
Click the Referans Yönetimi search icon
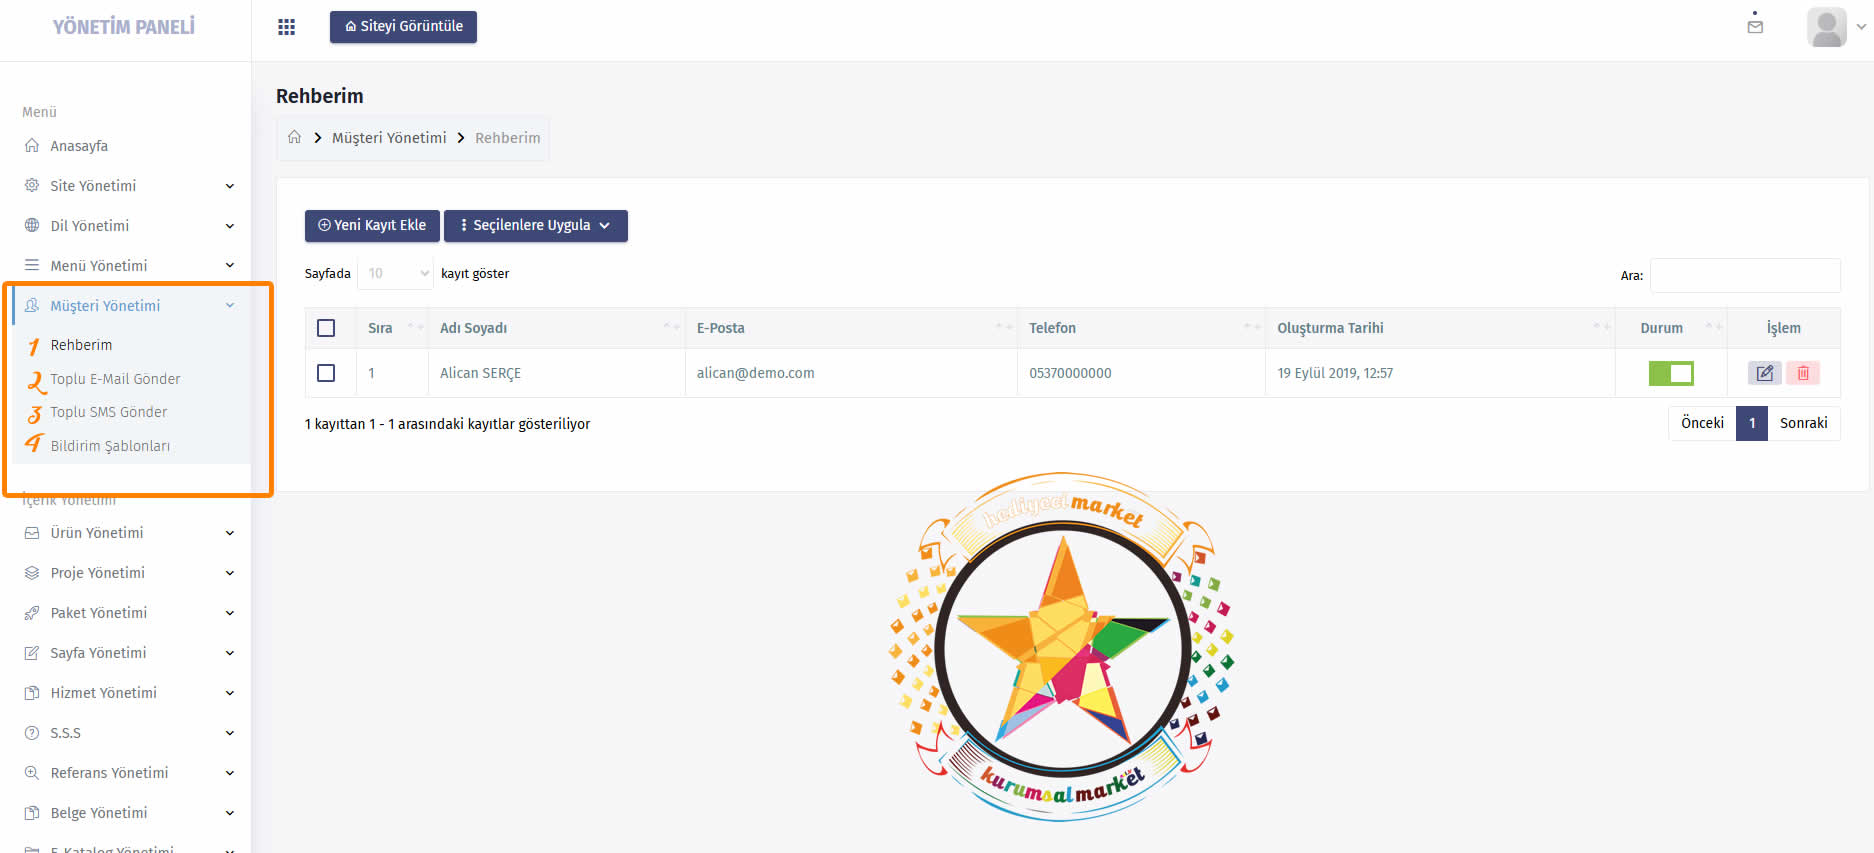(x=32, y=773)
